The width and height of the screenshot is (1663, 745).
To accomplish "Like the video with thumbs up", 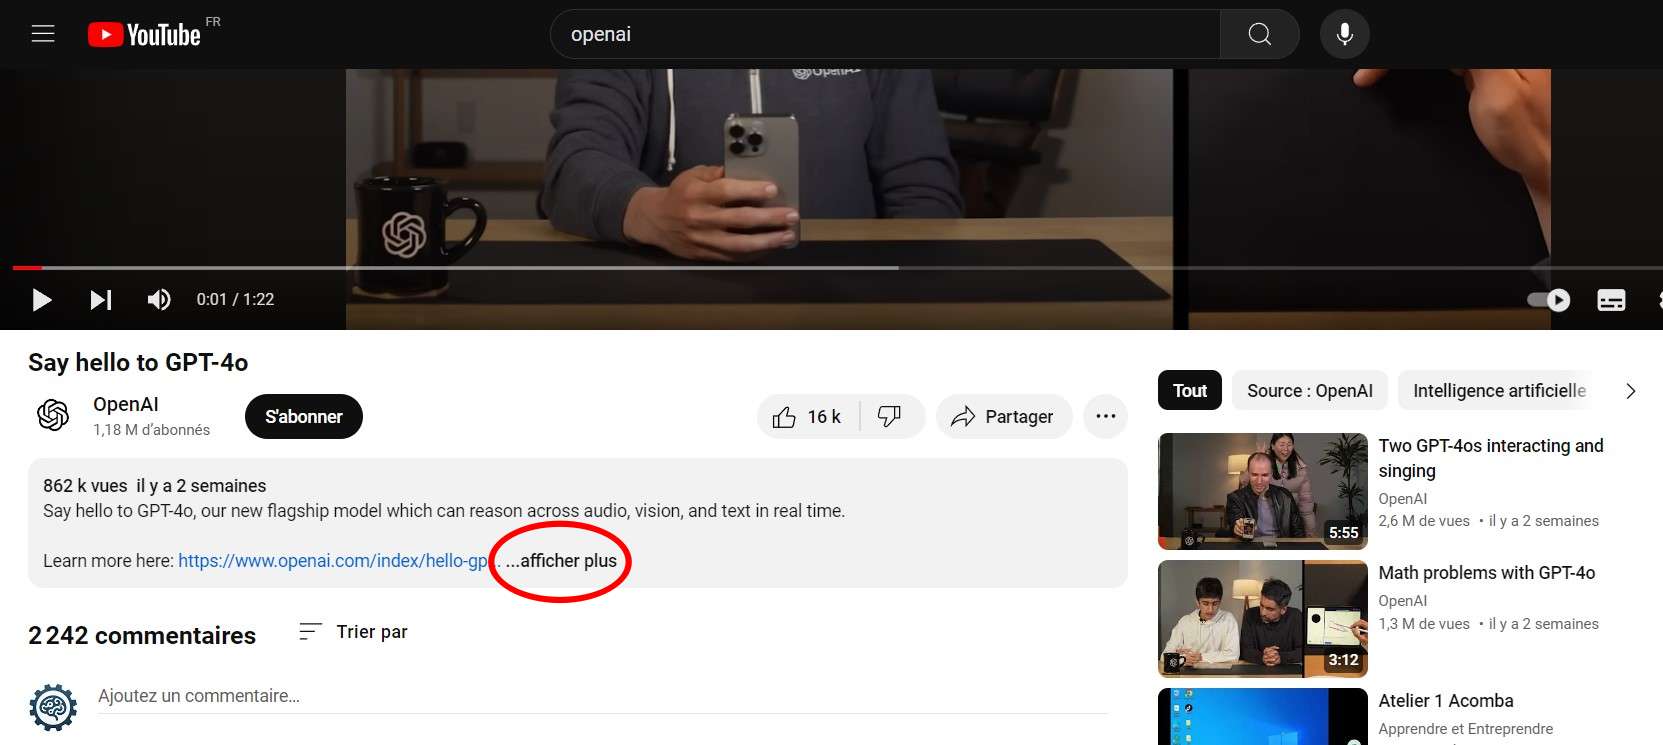I will coord(808,417).
